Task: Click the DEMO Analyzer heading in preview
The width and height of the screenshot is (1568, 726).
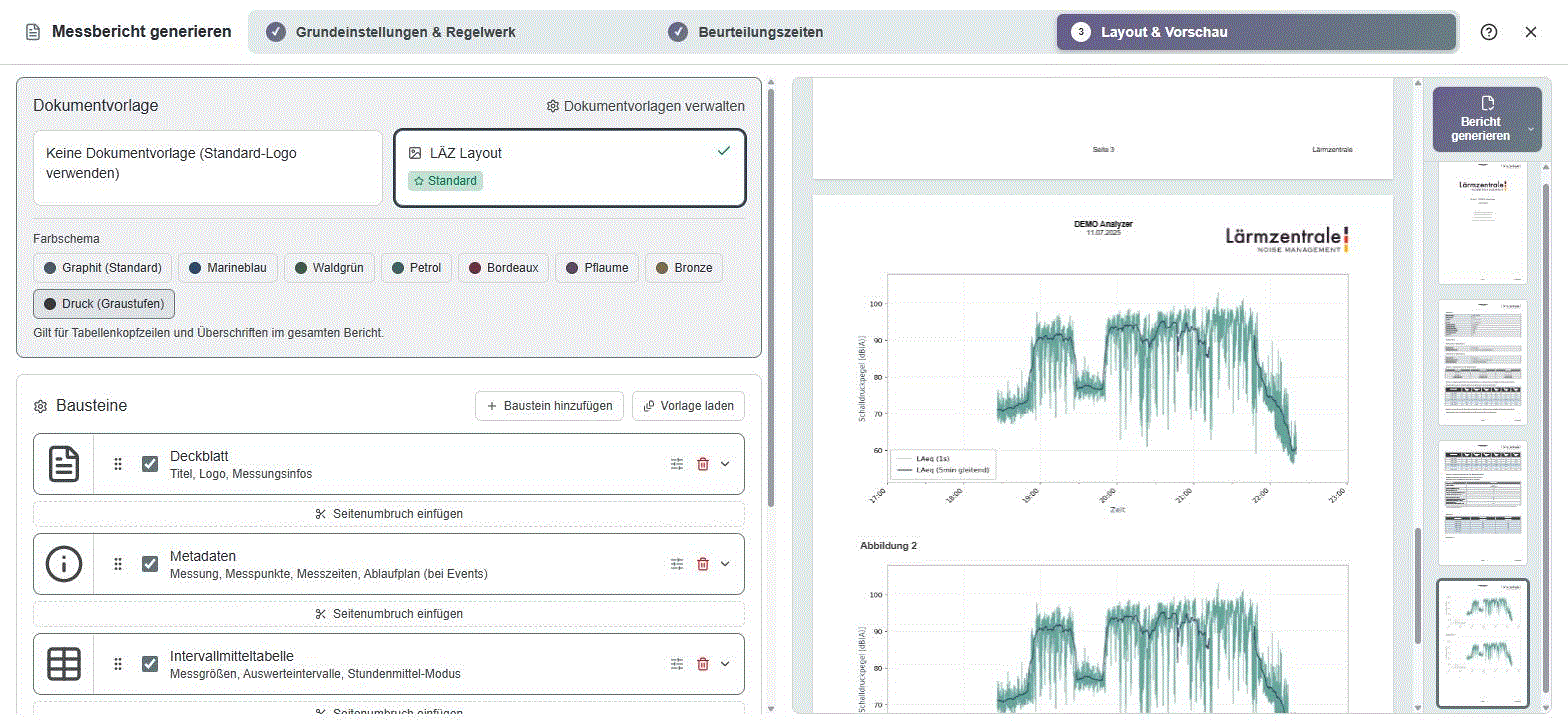Action: [1103, 224]
